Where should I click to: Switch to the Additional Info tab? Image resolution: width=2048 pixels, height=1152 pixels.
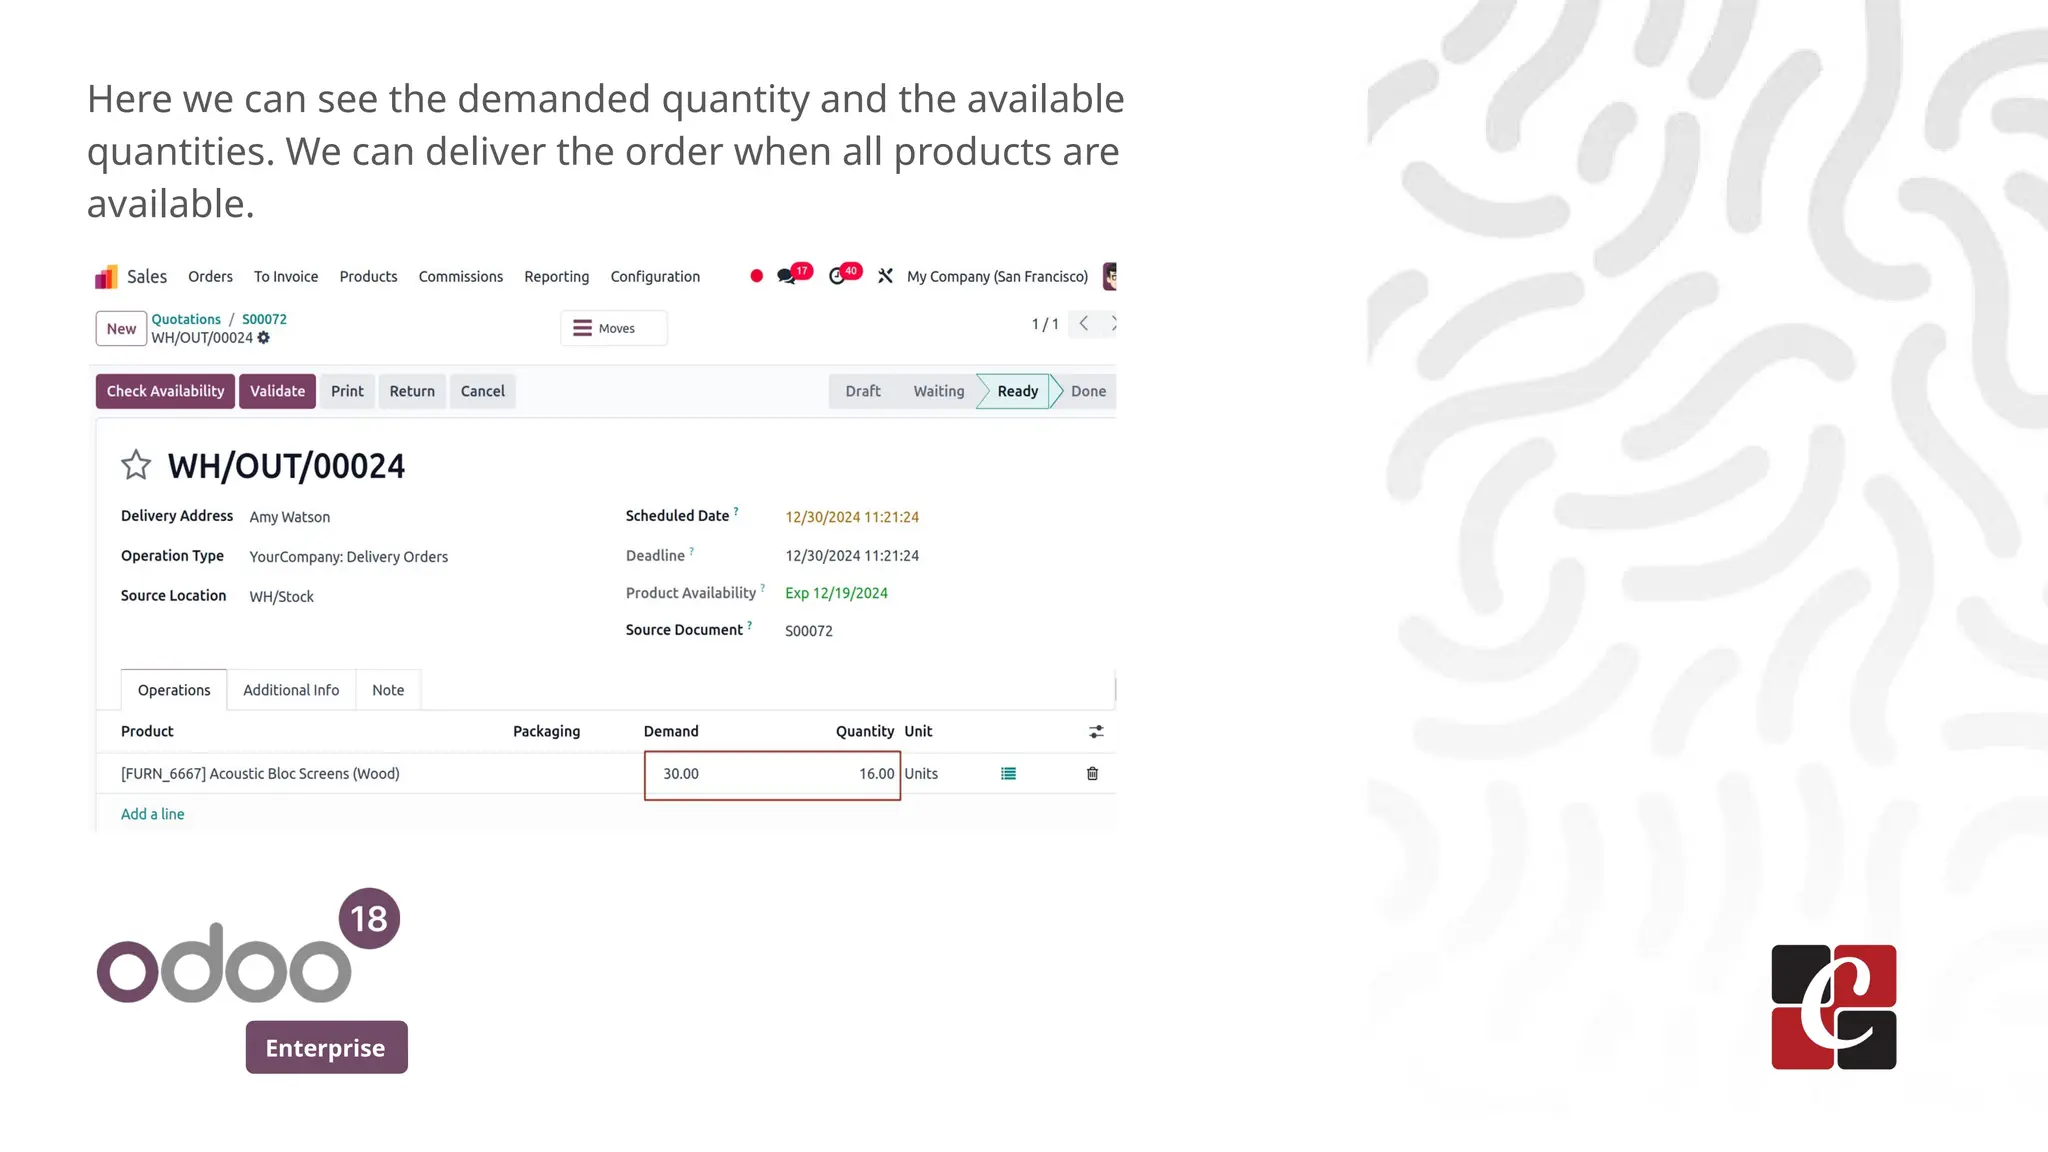[x=291, y=690]
